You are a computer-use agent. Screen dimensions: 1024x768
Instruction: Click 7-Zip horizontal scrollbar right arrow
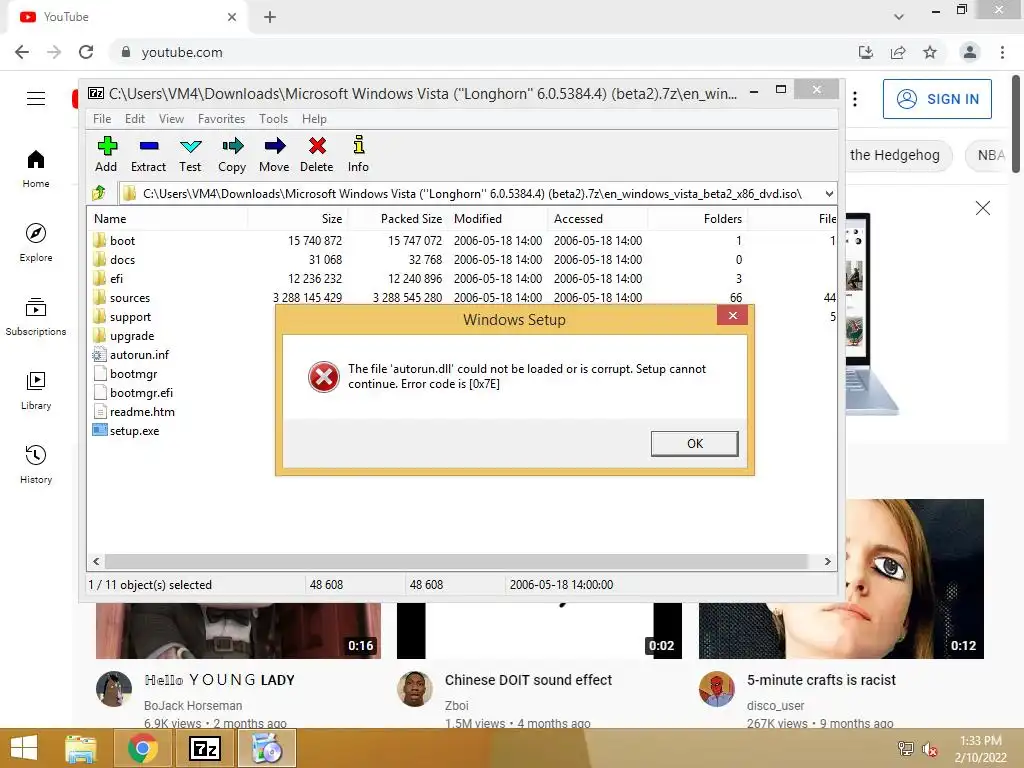pos(827,561)
